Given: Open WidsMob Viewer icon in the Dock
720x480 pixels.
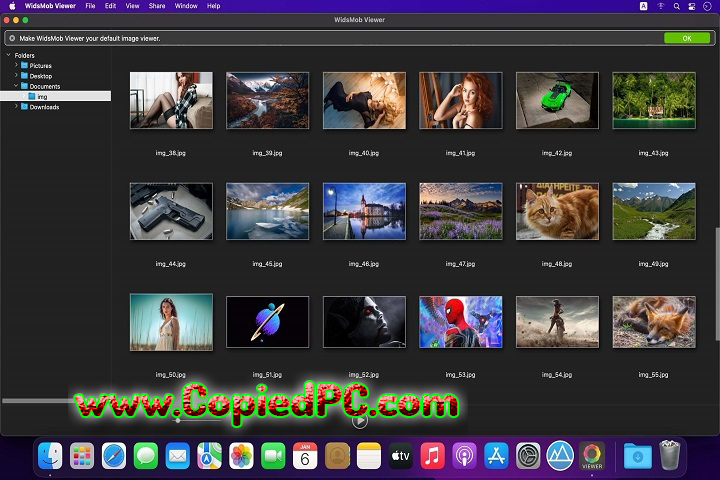Looking at the screenshot, I should [x=593, y=456].
